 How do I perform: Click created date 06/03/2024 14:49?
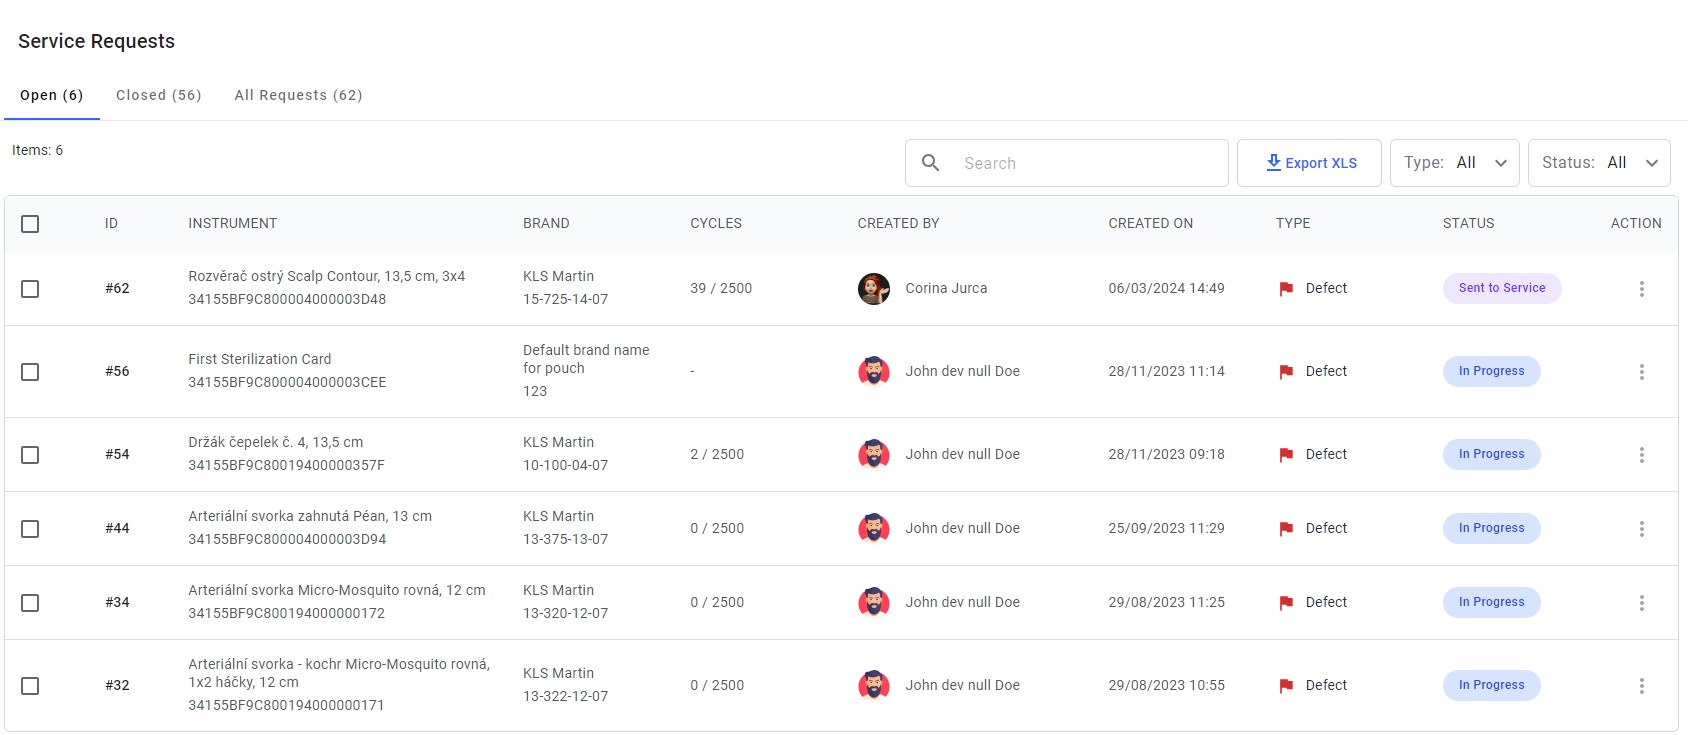[x=1166, y=288]
